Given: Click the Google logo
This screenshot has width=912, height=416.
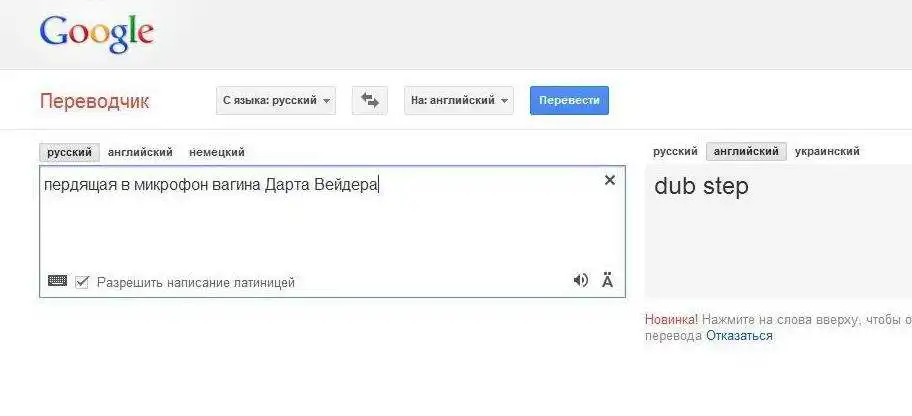Looking at the screenshot, I should click(96, 32).
